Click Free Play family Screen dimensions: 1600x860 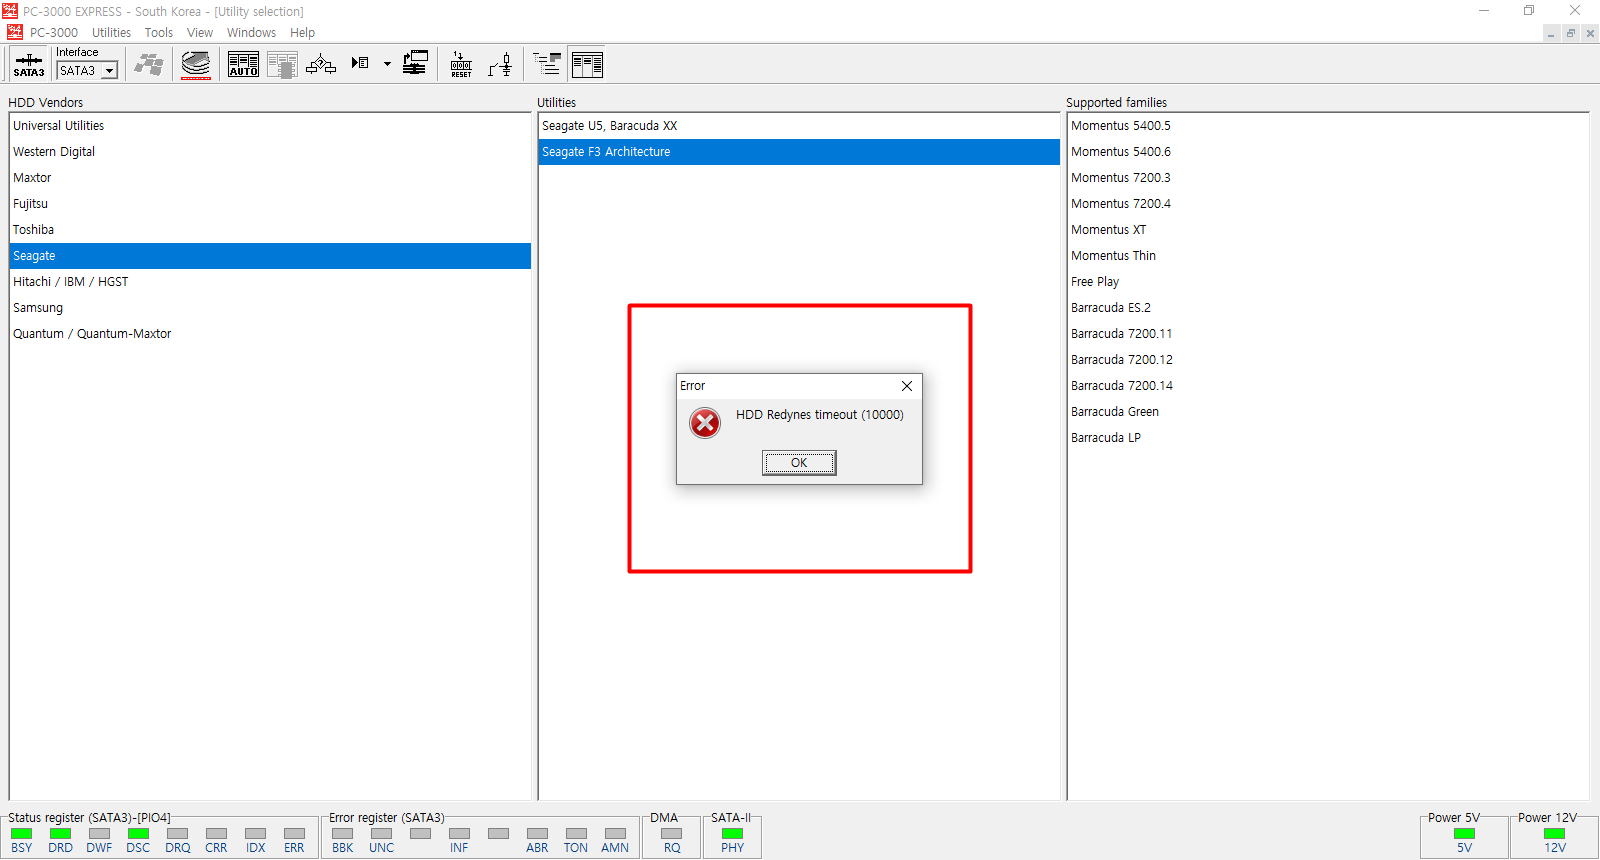coord(1327,282)
